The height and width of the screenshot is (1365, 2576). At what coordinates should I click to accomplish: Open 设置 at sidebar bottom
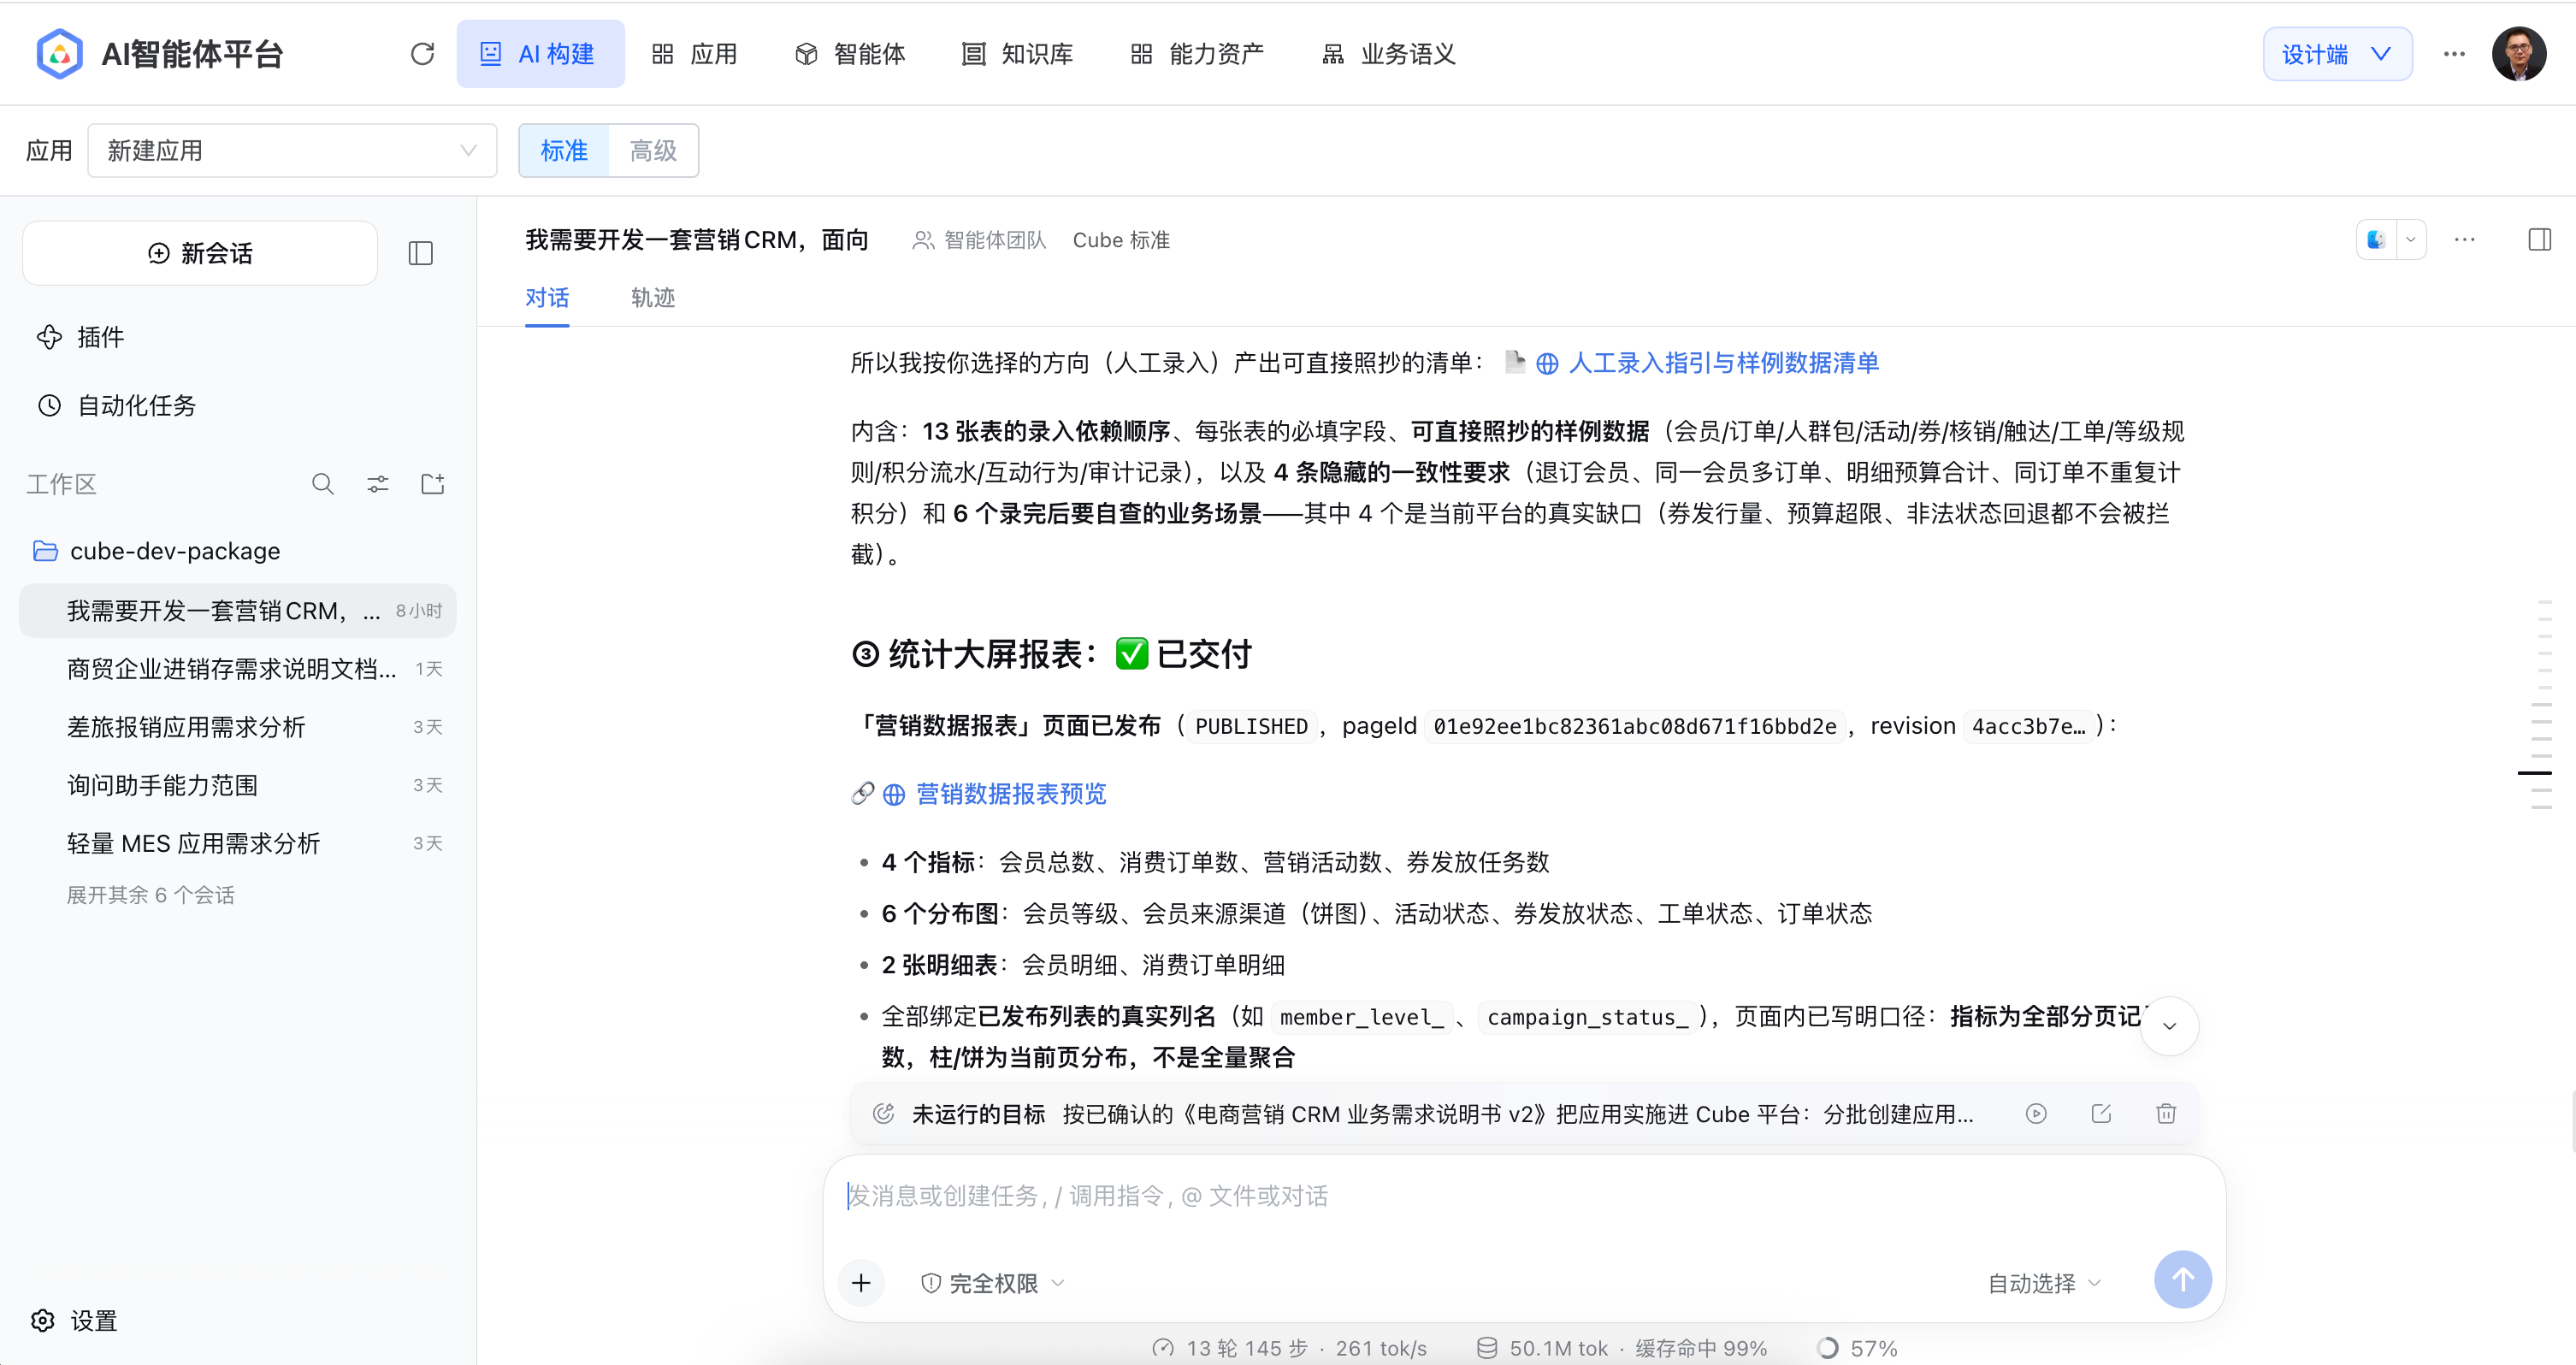click(75, 1321)
